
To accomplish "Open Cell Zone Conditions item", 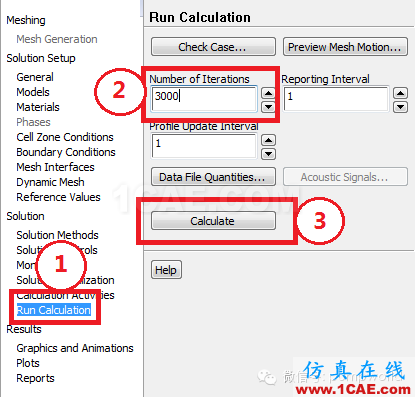I will point(65,137).
